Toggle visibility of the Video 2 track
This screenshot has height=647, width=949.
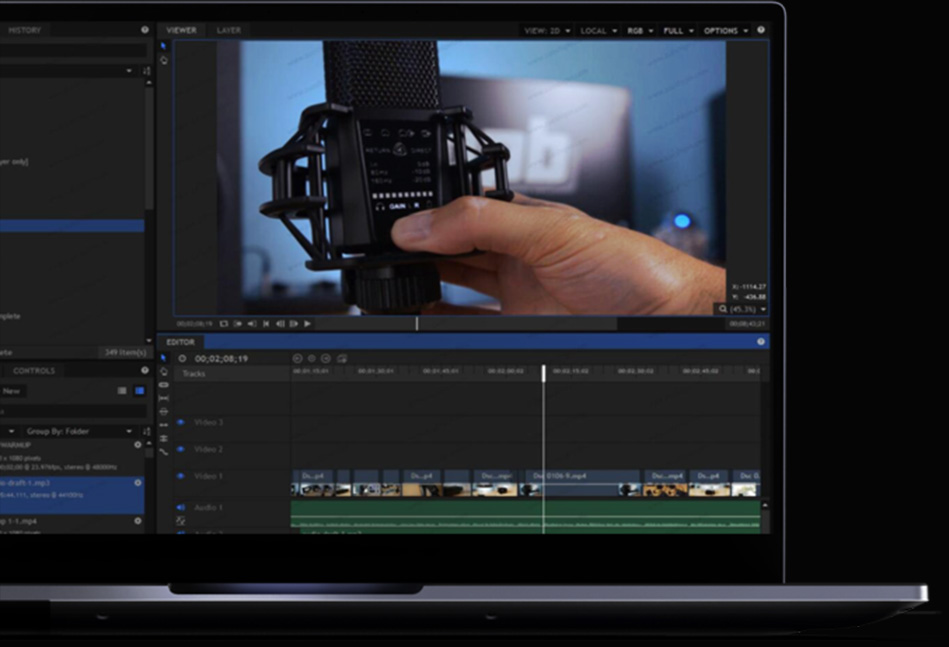(181, 449)
